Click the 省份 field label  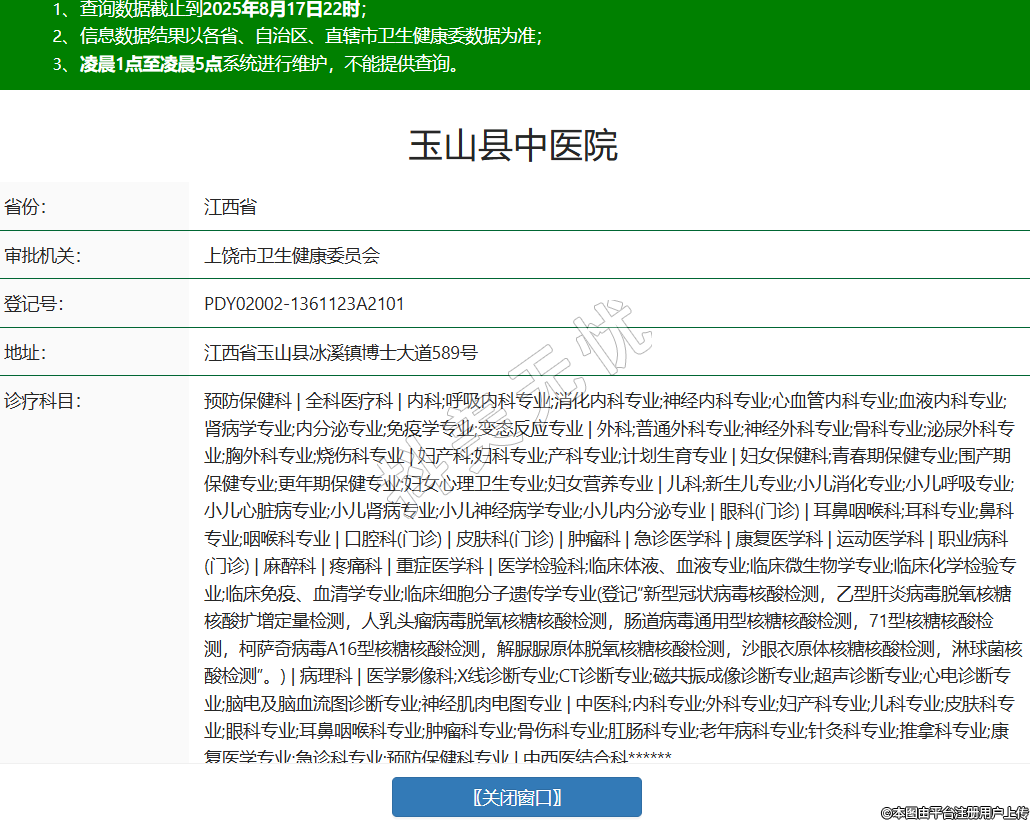[26, 207]
